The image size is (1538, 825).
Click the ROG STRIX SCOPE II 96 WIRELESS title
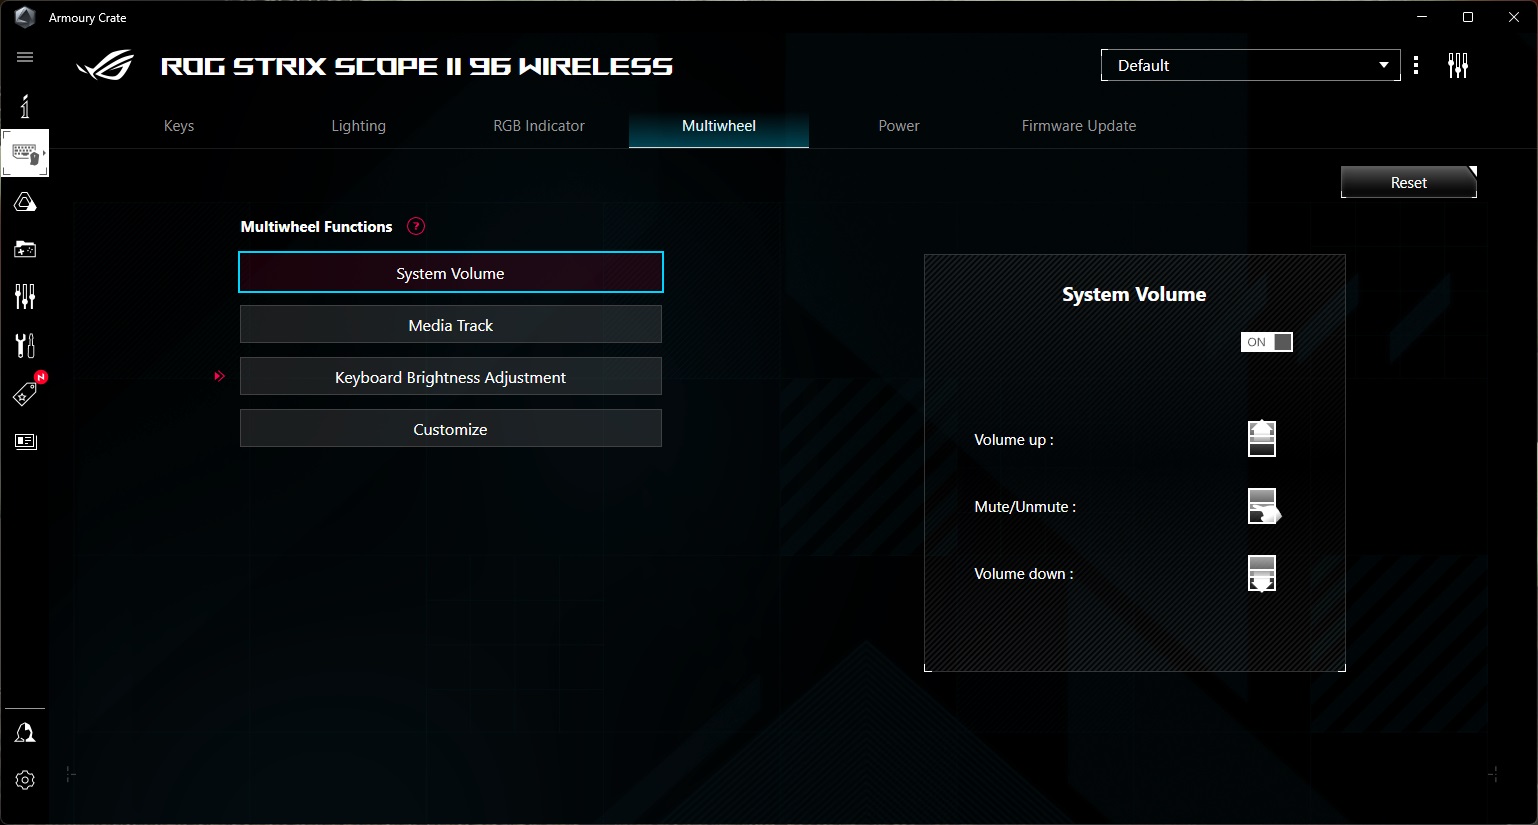[x=417, y=67]
